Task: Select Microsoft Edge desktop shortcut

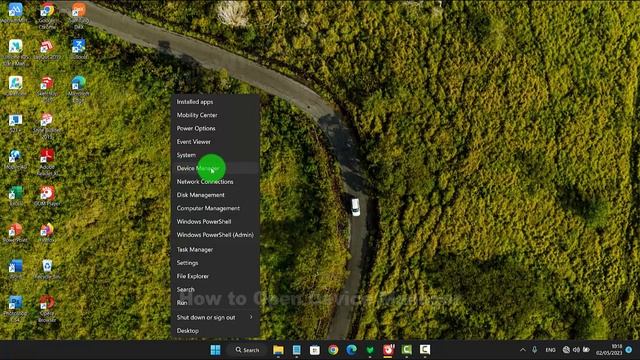Action: 78,90
